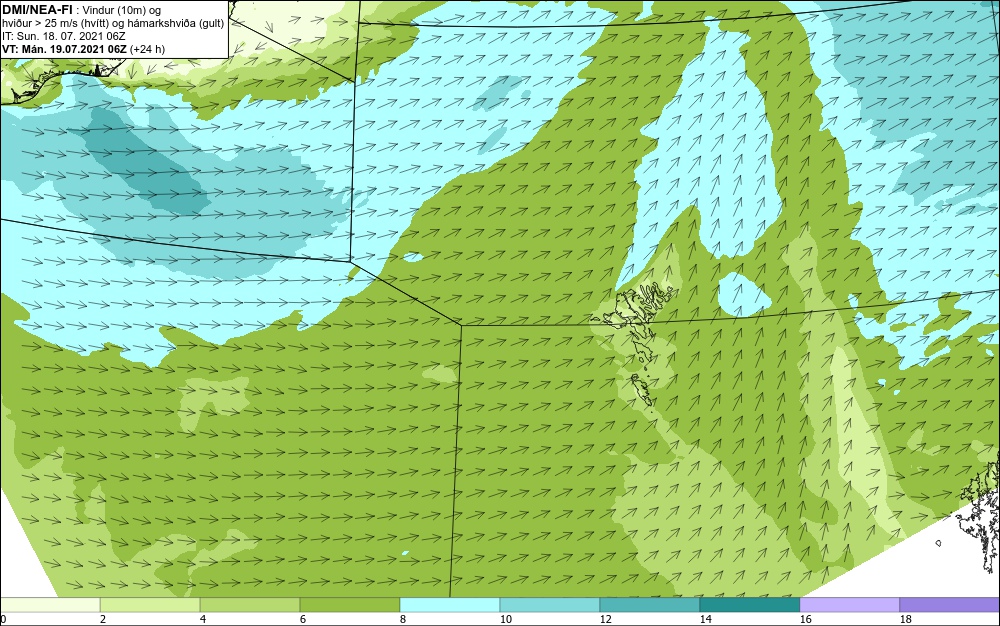Image resolution: width=1000 pixels, height=626 pixels.
Task: Click the 'VT: Mán. 19.07.2021 06Z' line
Action: pos(64,49)
